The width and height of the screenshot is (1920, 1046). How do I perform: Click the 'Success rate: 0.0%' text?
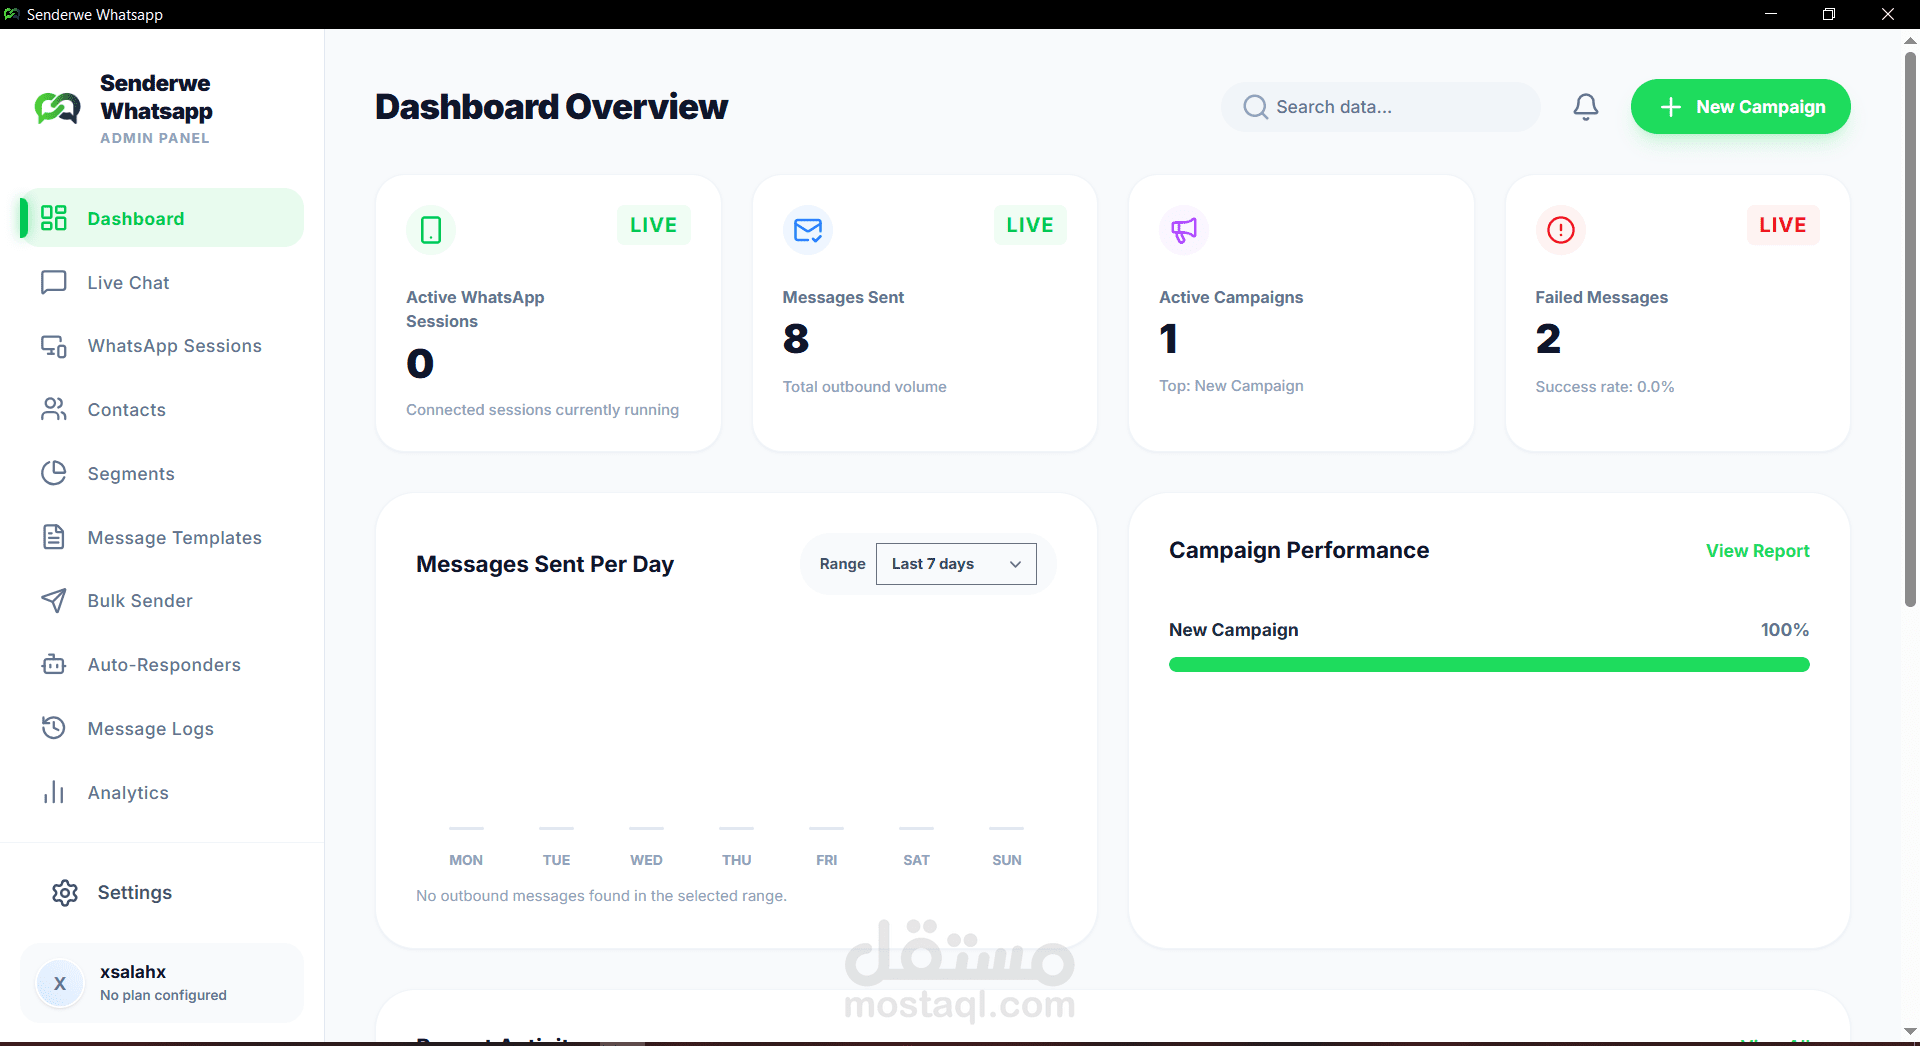pos(1605,387)
